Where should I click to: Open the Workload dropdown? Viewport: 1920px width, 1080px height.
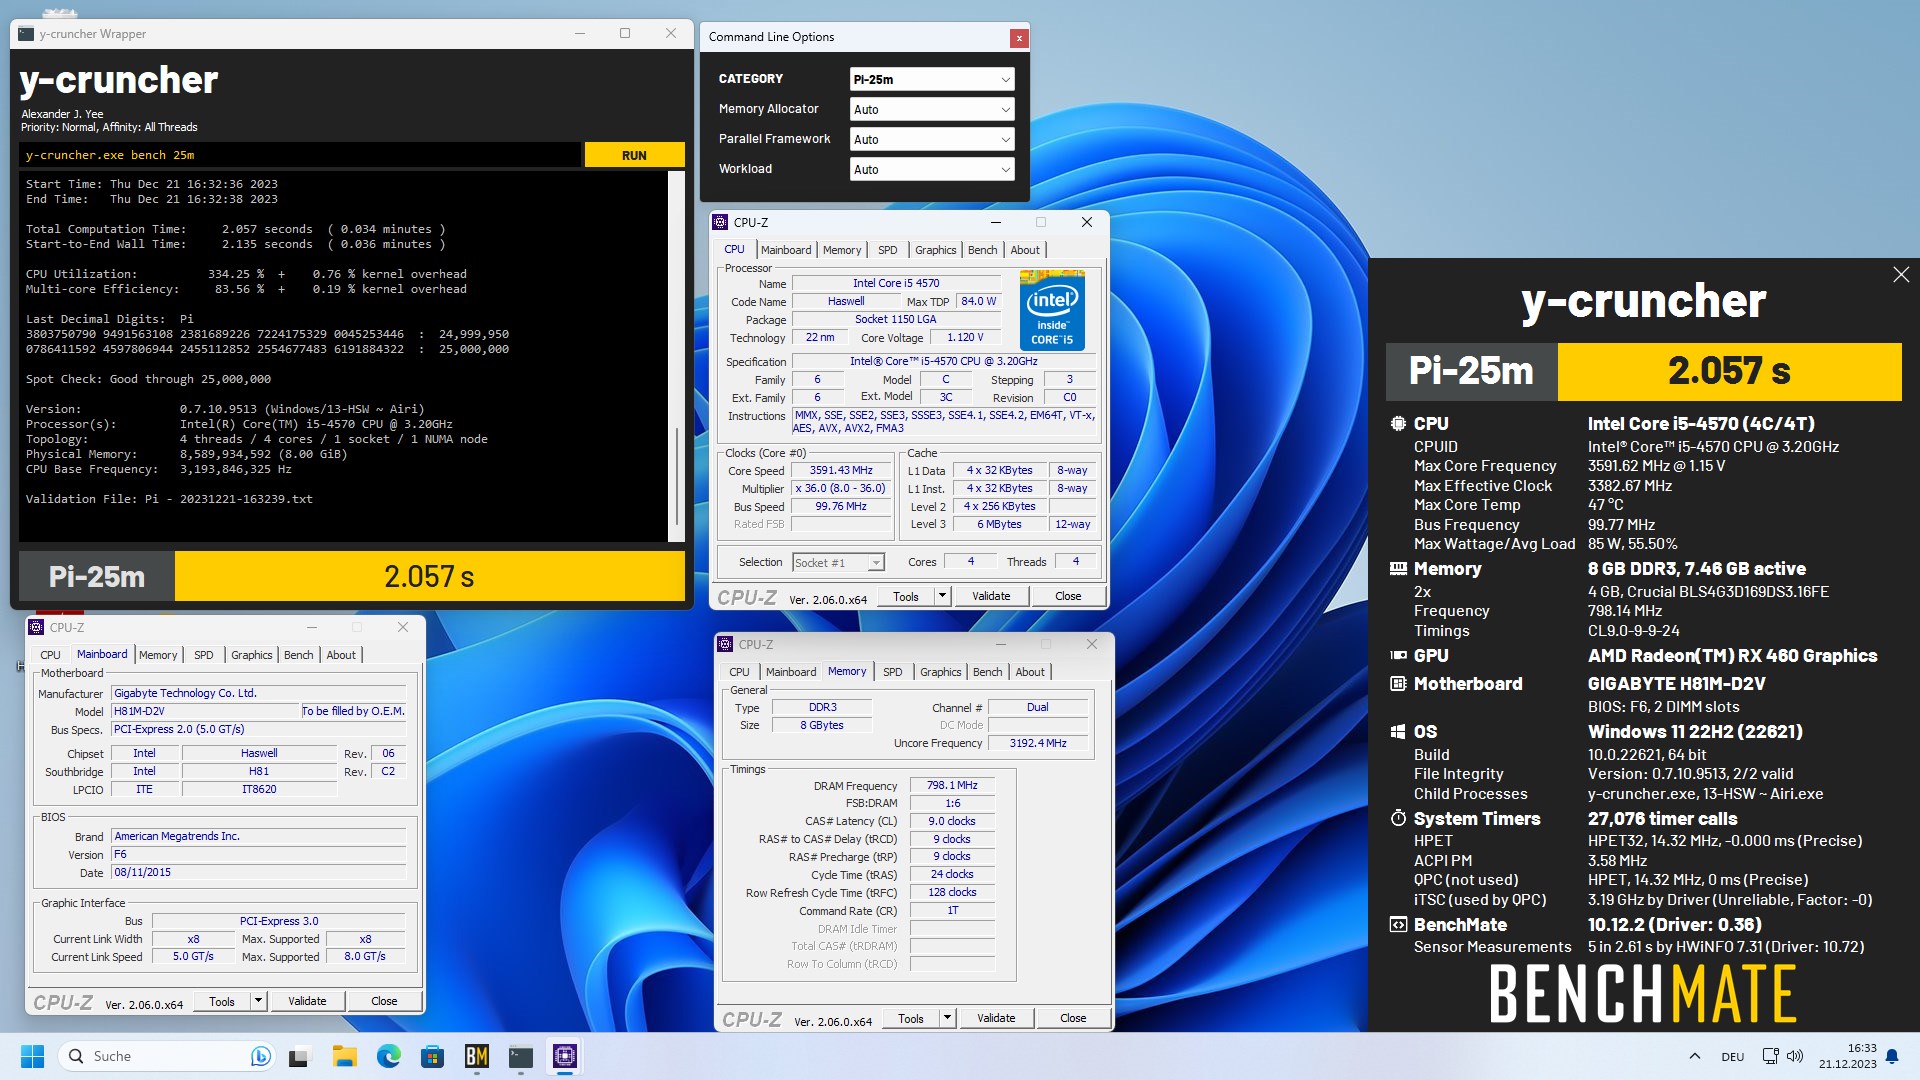[x=931, y=169]
